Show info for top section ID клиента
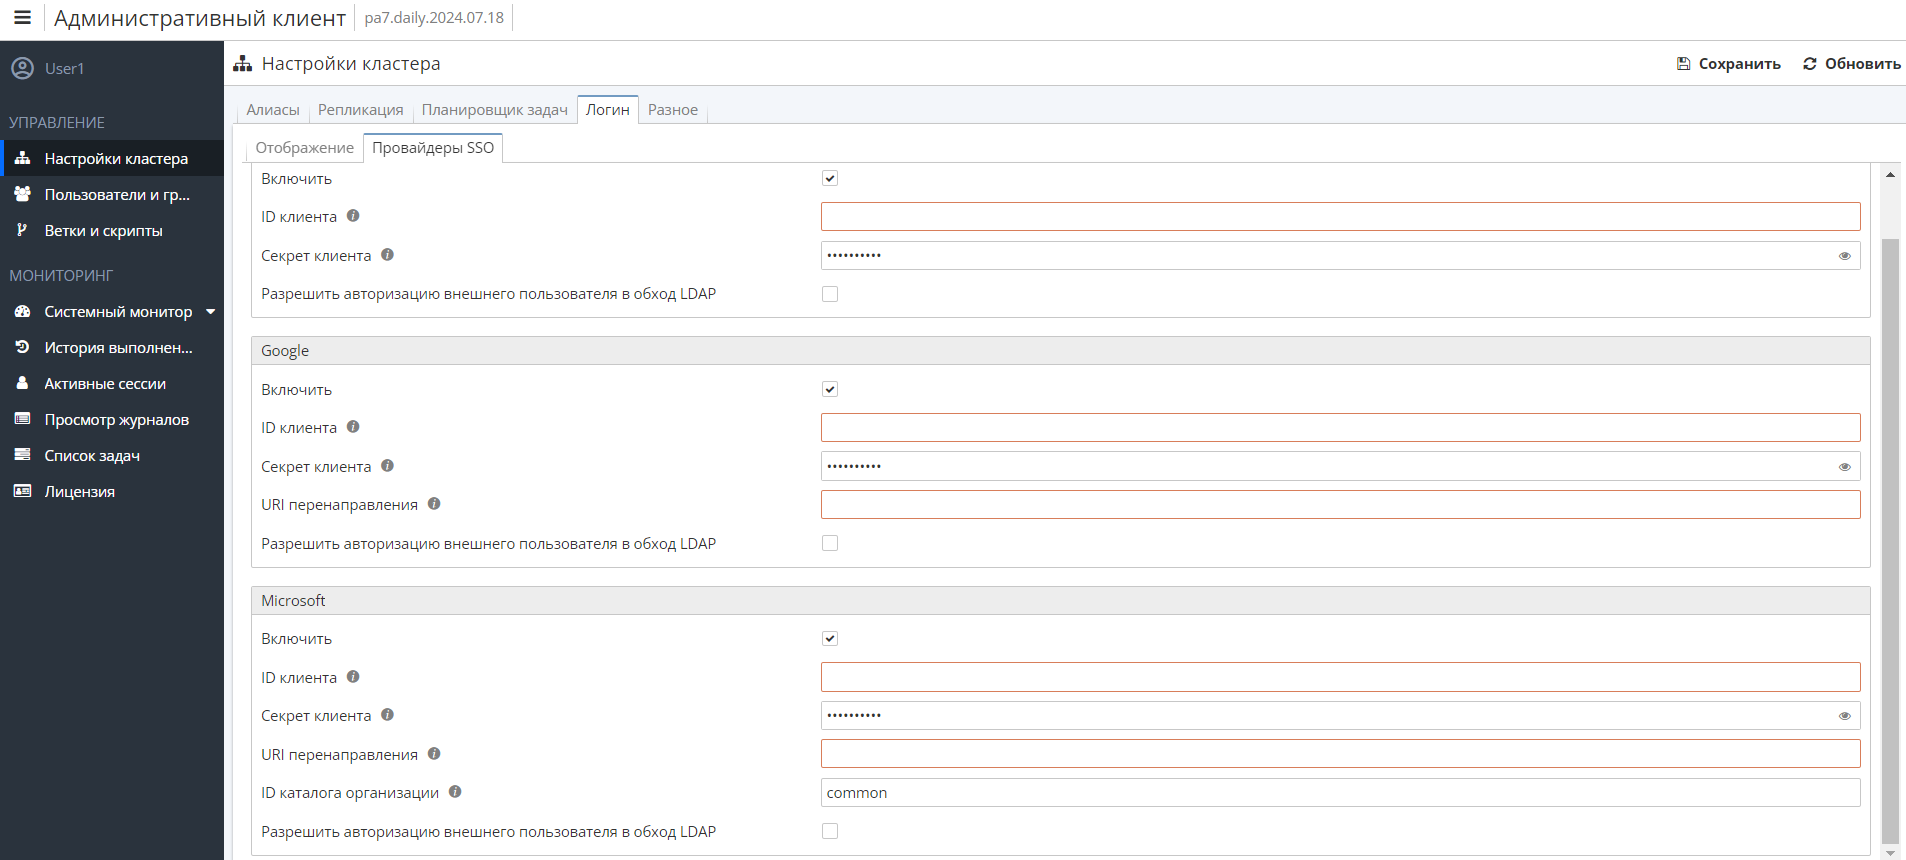Image resolution: width=1906 pixels, height=860 pixels. click(353, 216)
